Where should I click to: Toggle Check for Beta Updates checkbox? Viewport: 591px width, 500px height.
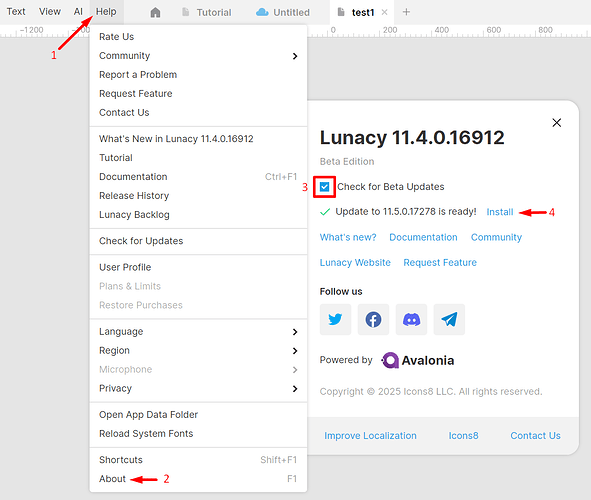pos(325,187)
